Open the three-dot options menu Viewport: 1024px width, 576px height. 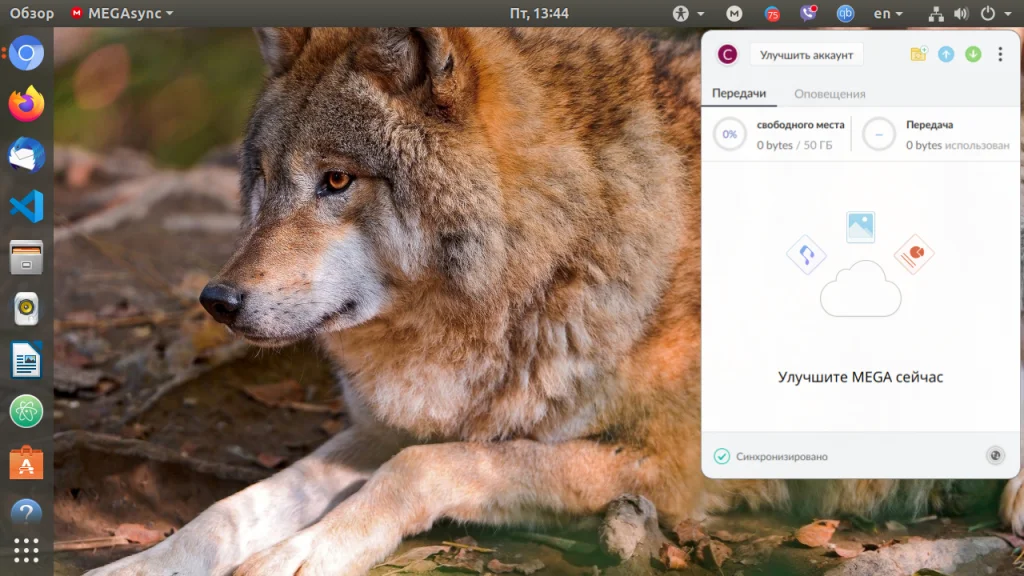point(1000,54)
